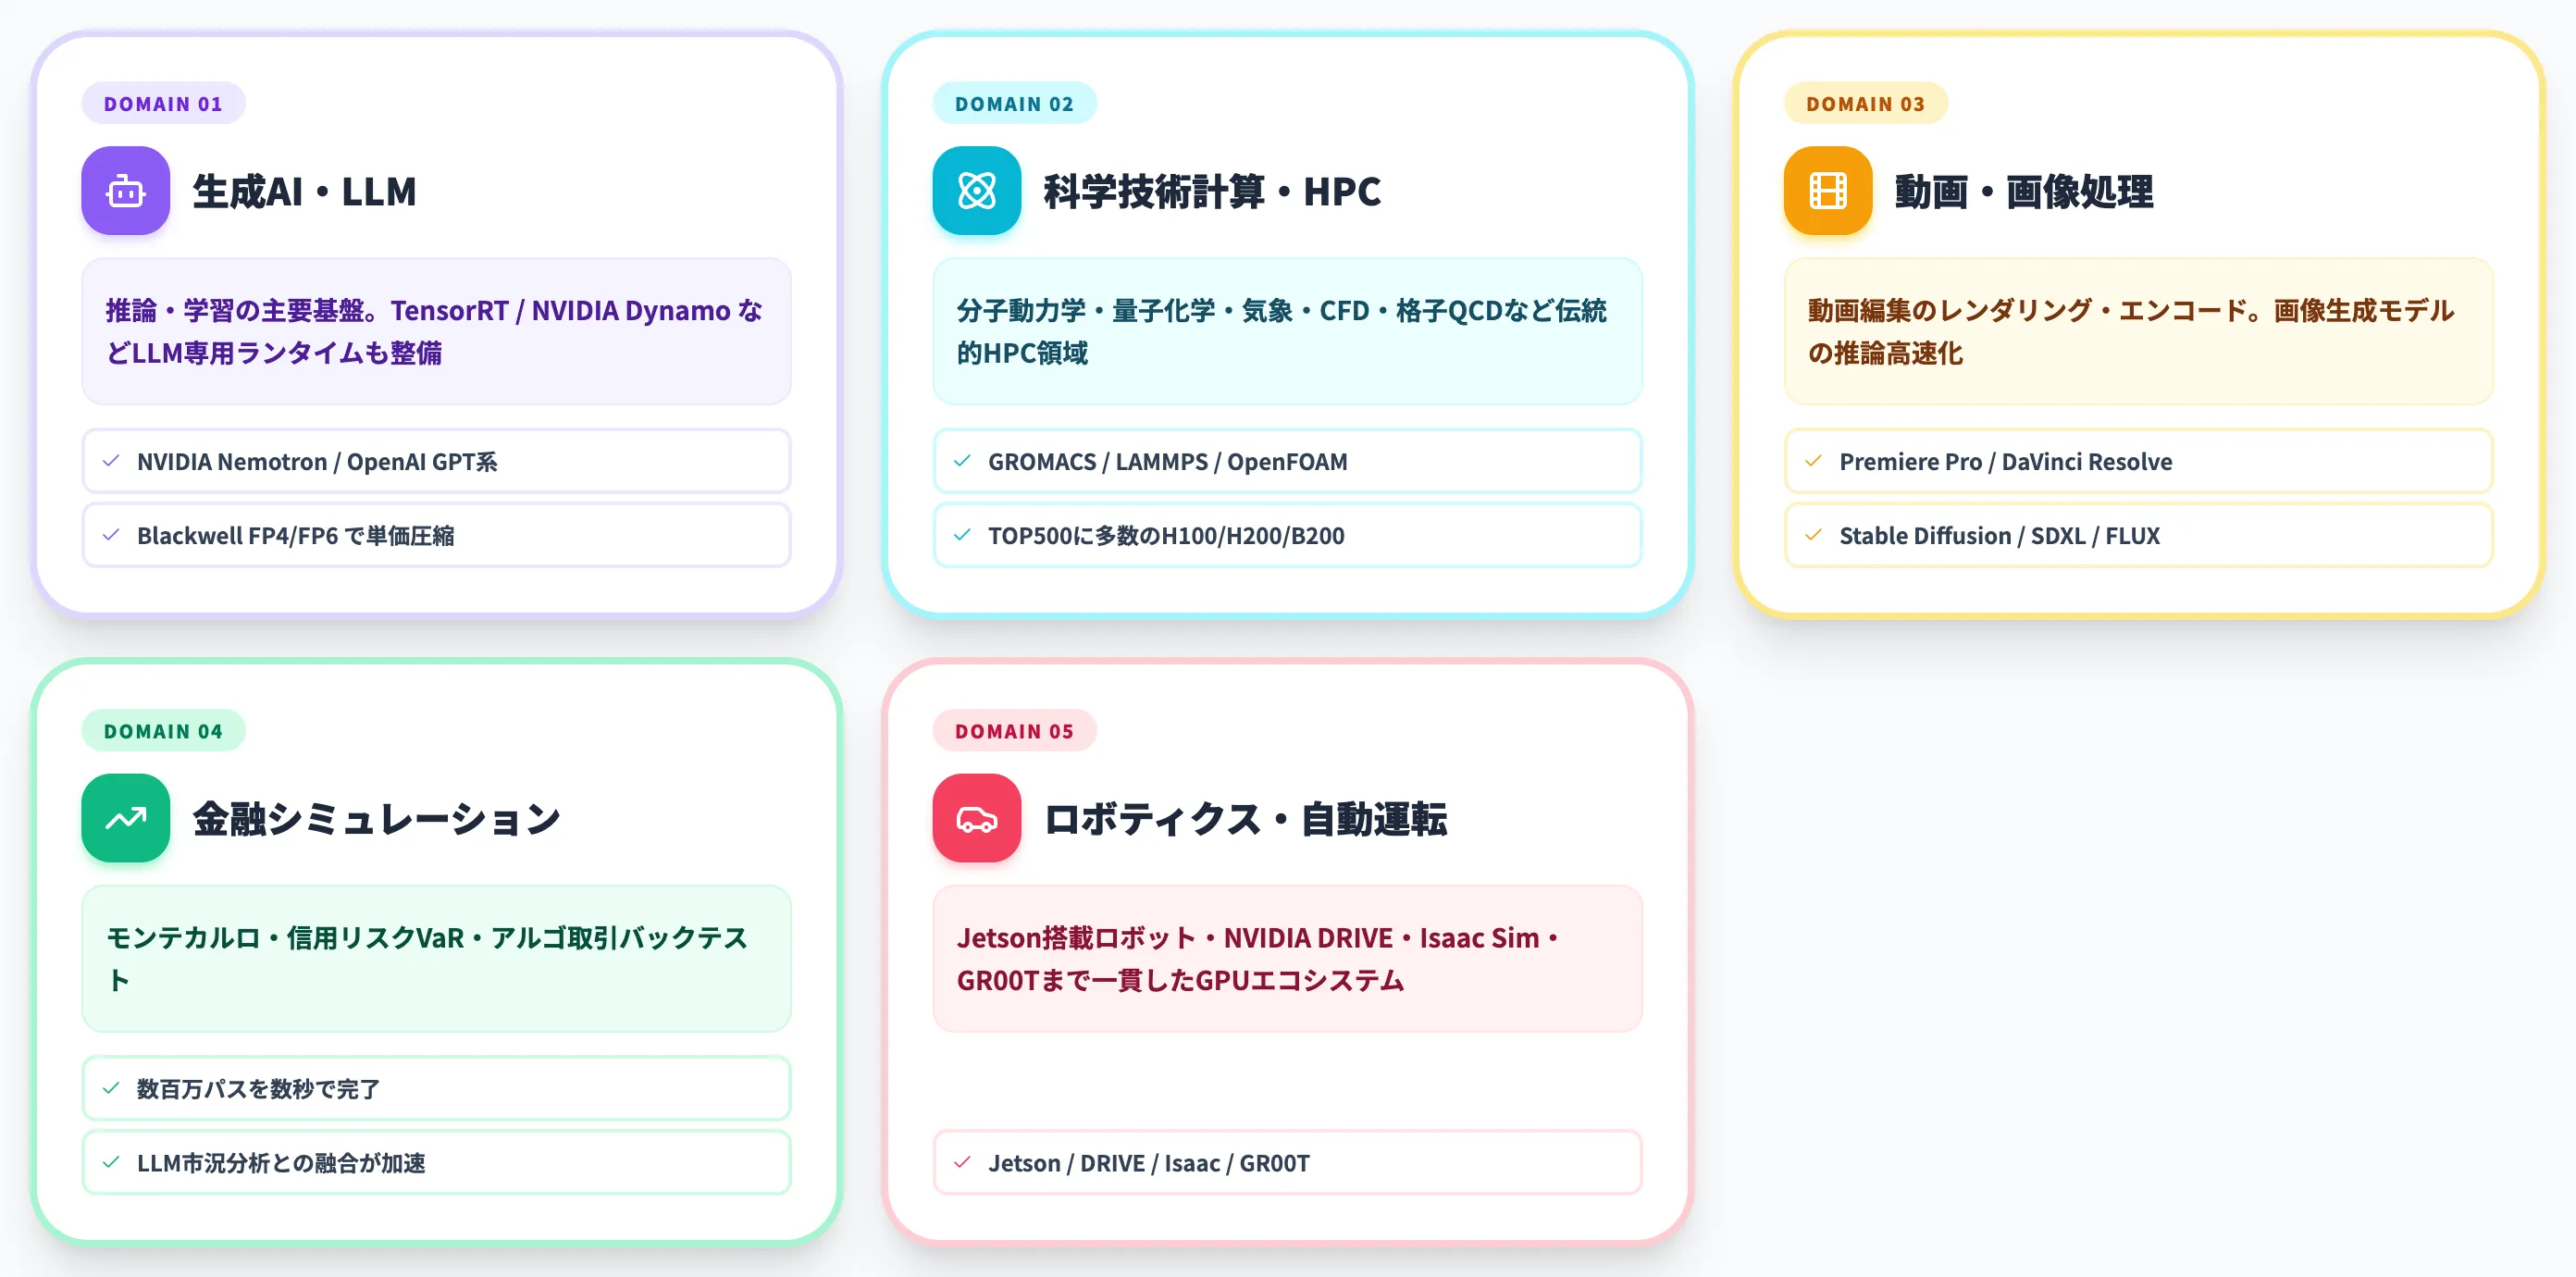The image size is (2576, 1277).
Task: Click the 動画・画像処理 heading
Action: (x=2024, y=191)
